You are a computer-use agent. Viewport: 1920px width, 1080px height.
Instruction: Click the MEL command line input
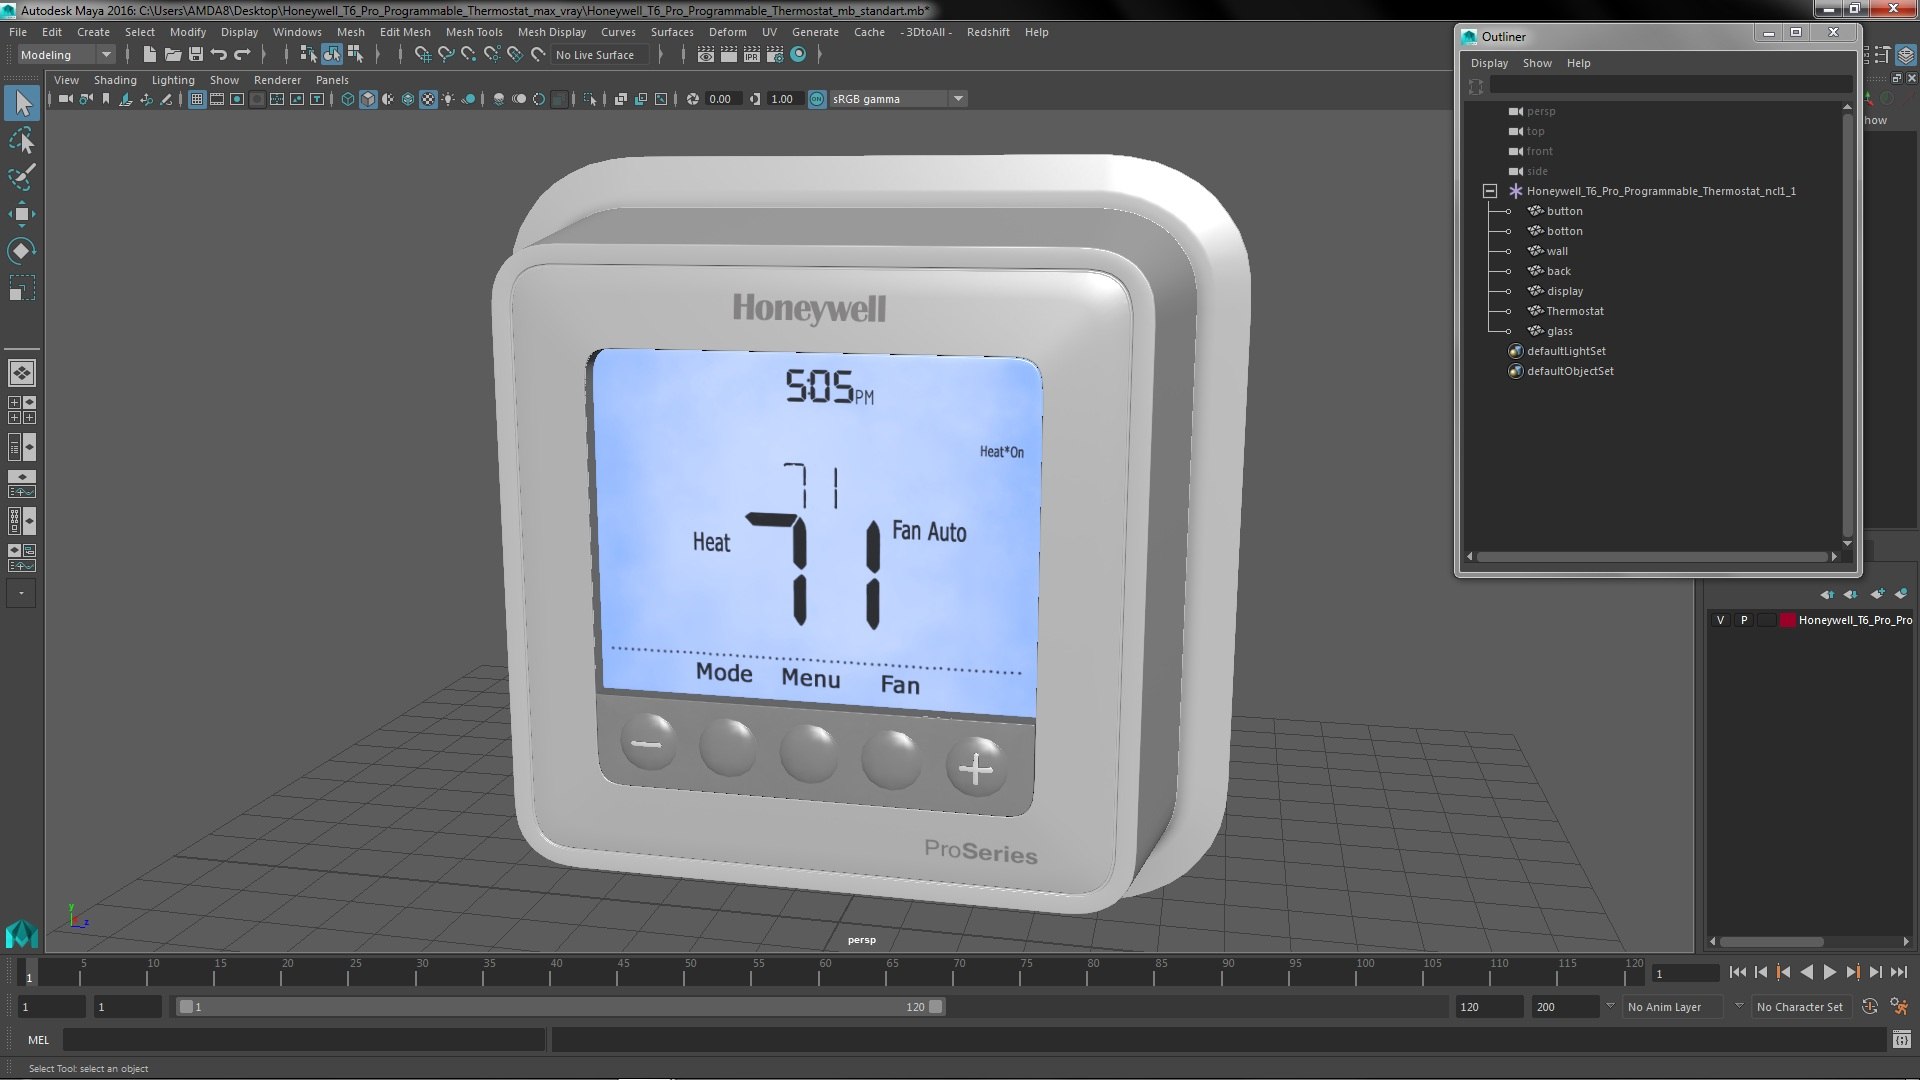pyautogui.click(x=304, y=1040)
